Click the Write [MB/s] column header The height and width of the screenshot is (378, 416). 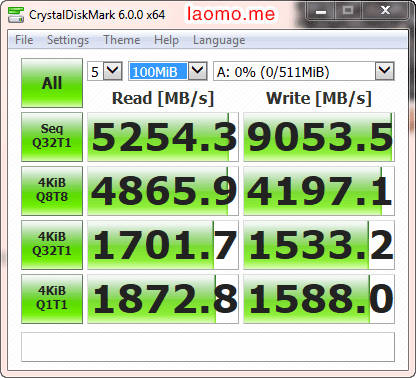(x=319, y=98)
